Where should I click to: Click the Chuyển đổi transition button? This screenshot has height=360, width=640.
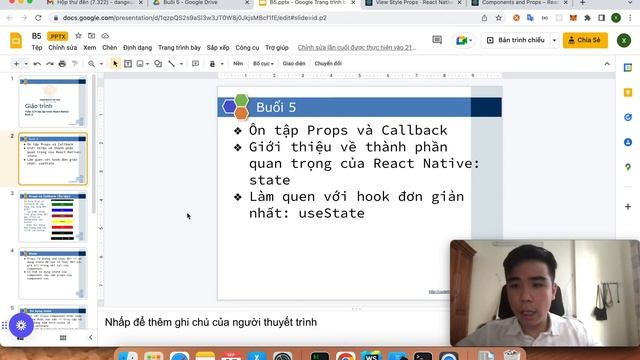[328, 64]
